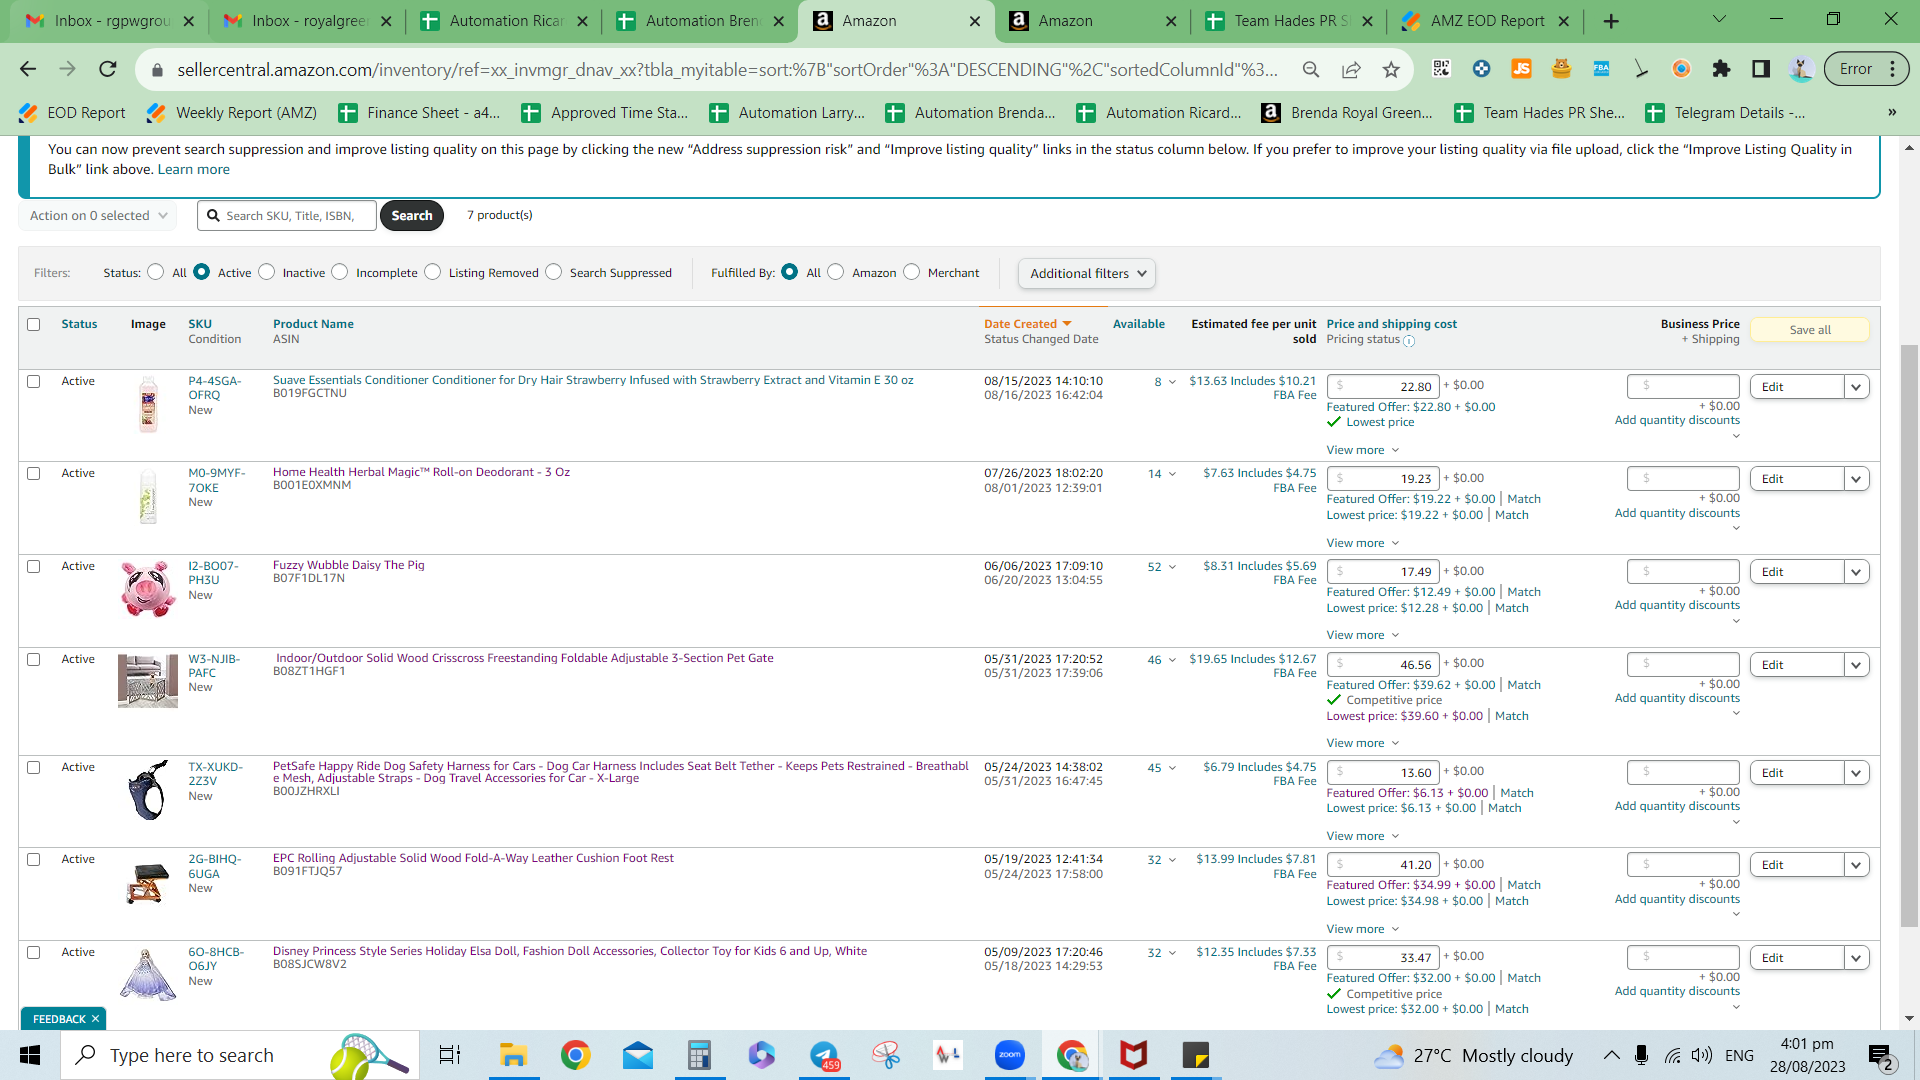Sort by Date Created column header

coord(1028,324)
